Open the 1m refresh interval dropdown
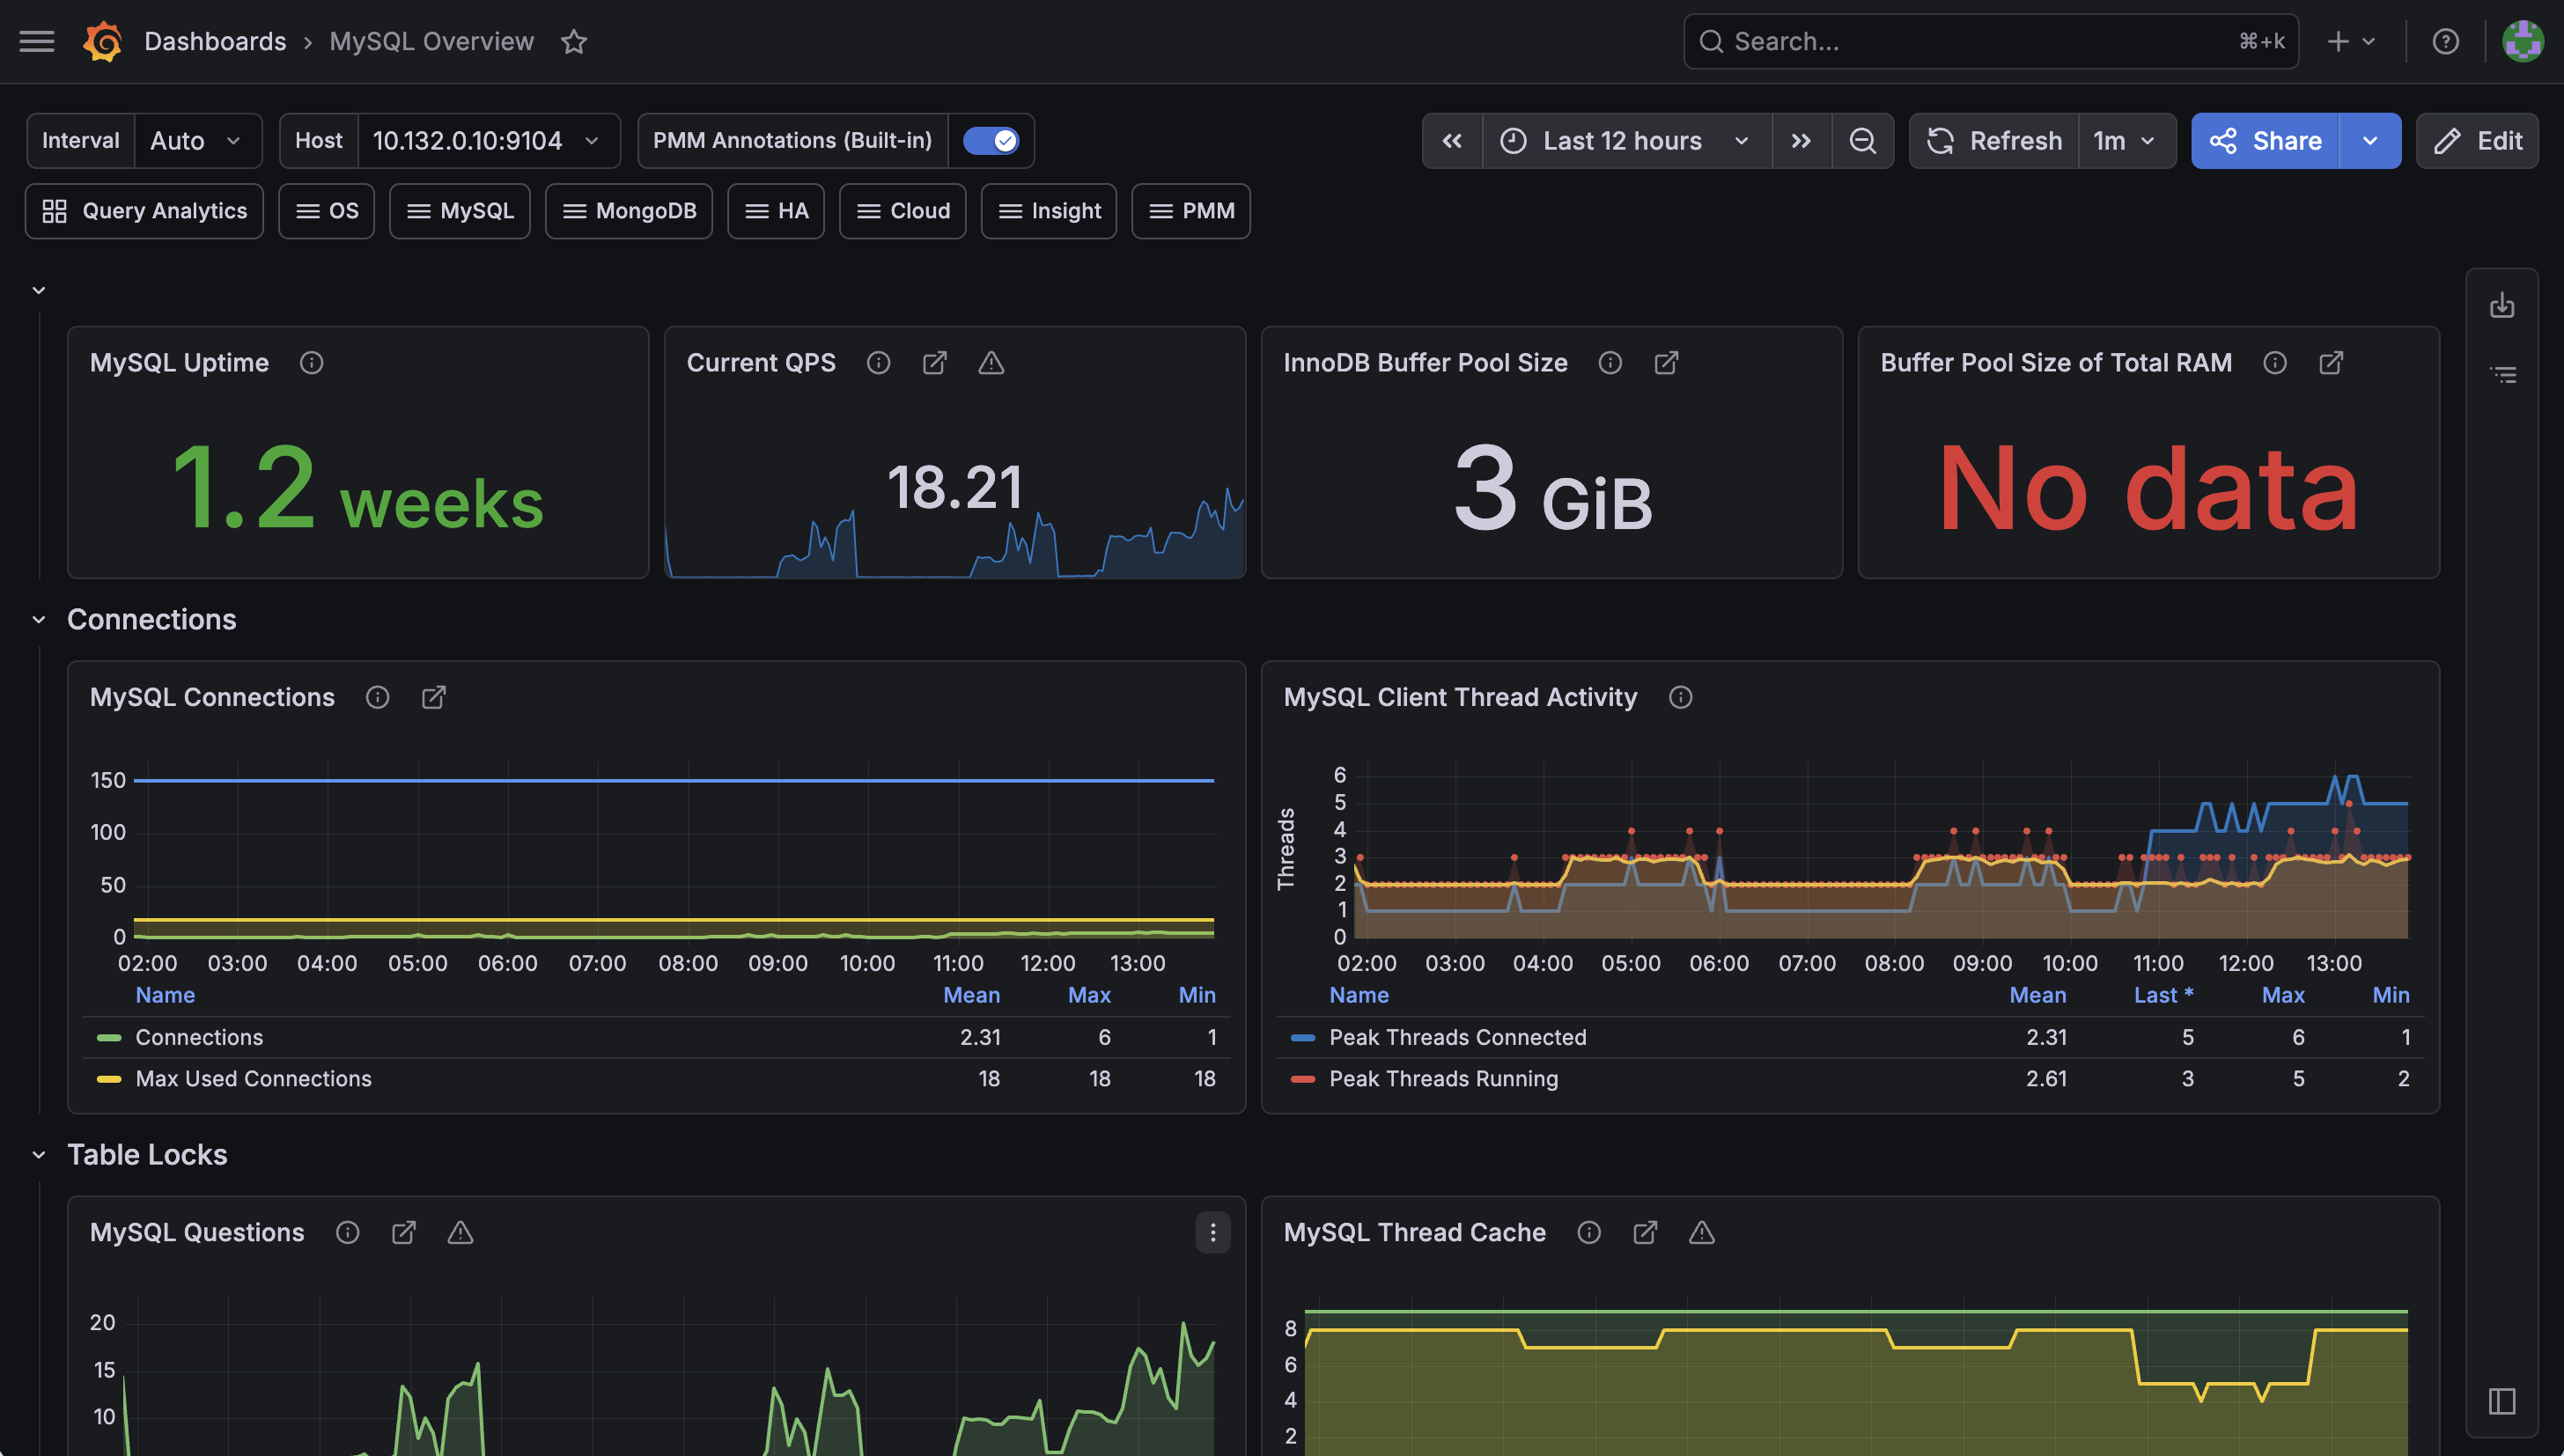 (2126, 141)
